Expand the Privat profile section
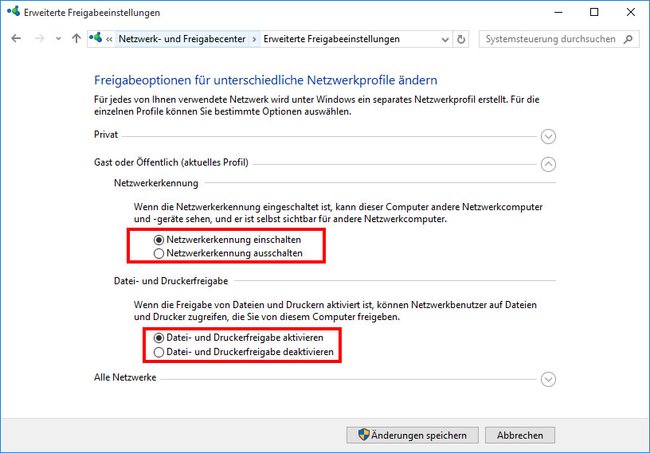This screenshot has height=453, width=650. (548, 136)
